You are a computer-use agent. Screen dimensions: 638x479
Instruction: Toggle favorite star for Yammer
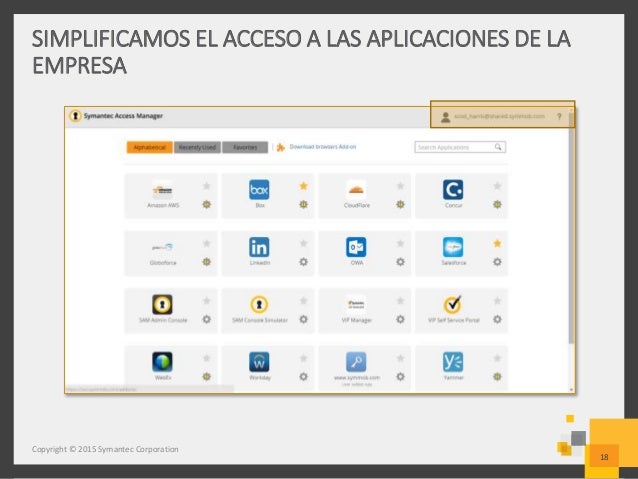497,358
